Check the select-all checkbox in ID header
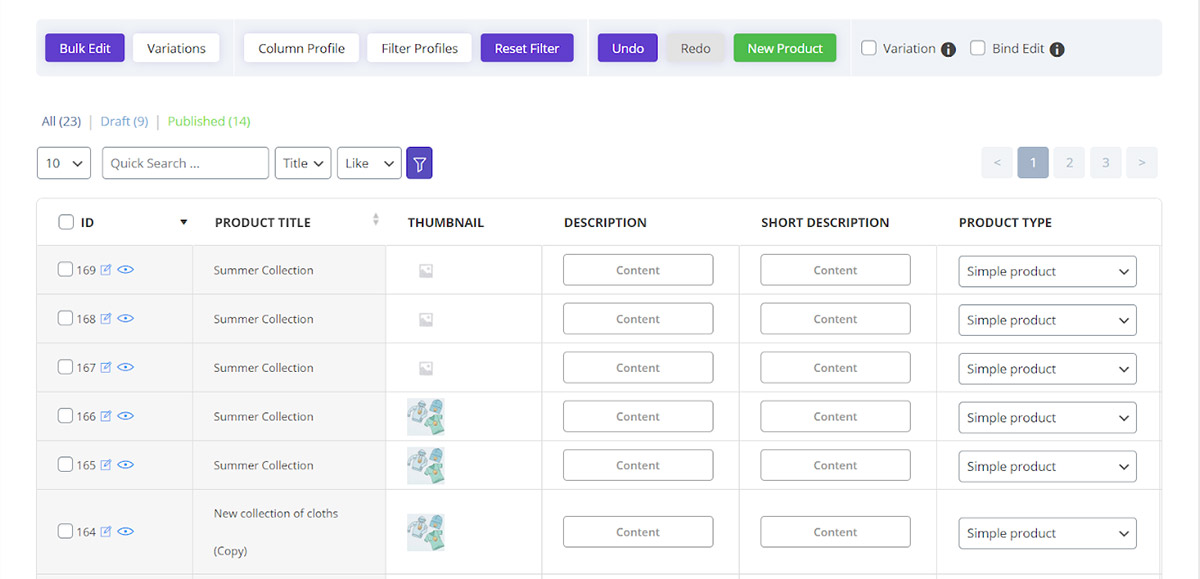1200x579 pixels. pyautogui.click(x=66, y=222)
